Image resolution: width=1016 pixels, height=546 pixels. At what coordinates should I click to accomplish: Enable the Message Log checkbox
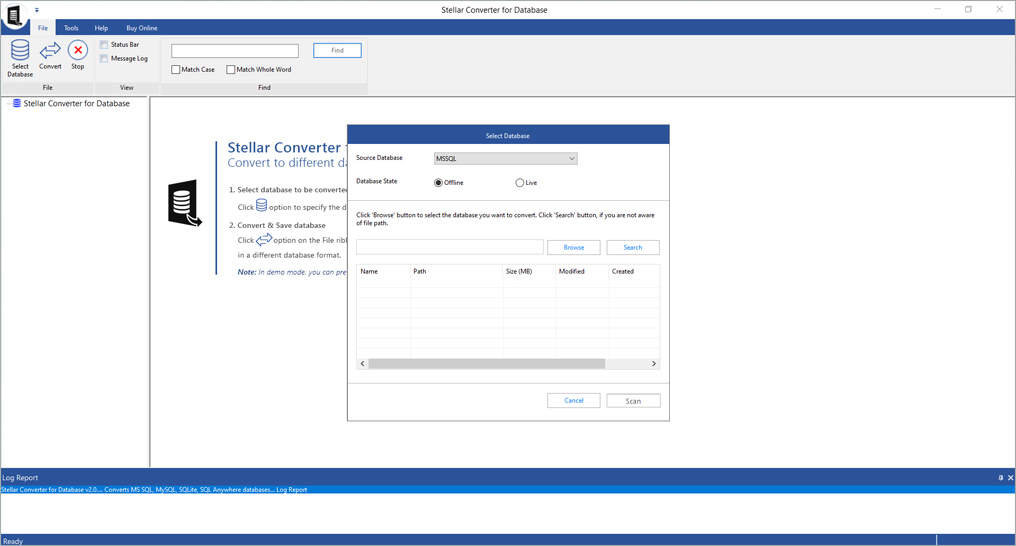tap(104, 58)
